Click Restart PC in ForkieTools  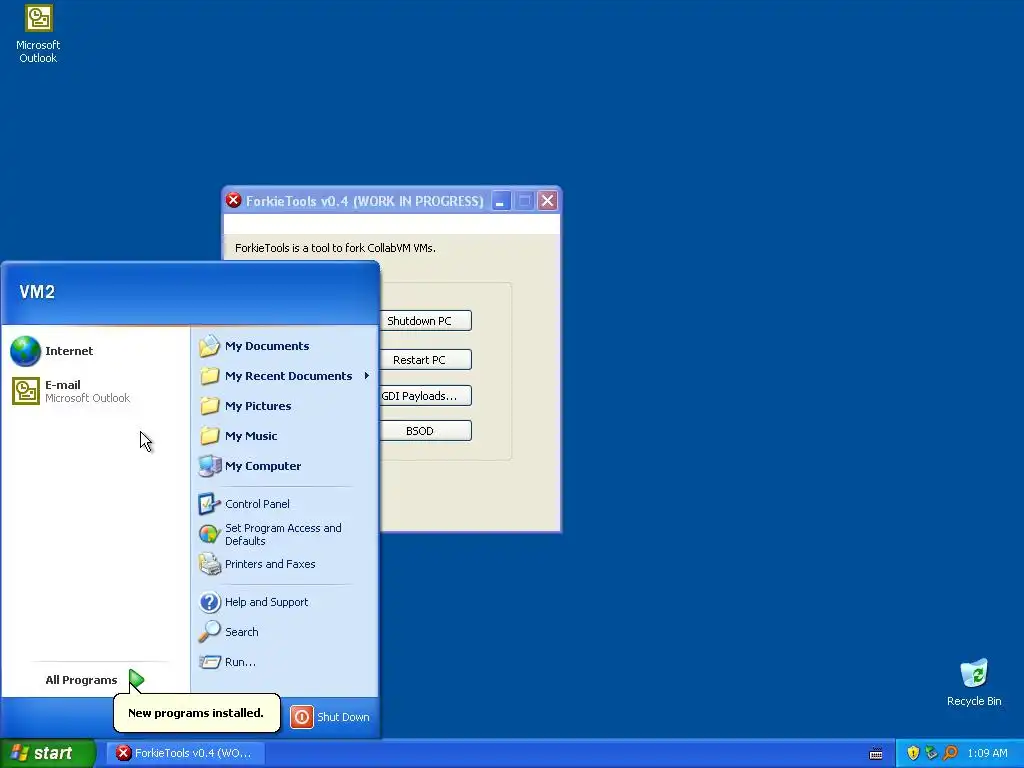(424, 360)
